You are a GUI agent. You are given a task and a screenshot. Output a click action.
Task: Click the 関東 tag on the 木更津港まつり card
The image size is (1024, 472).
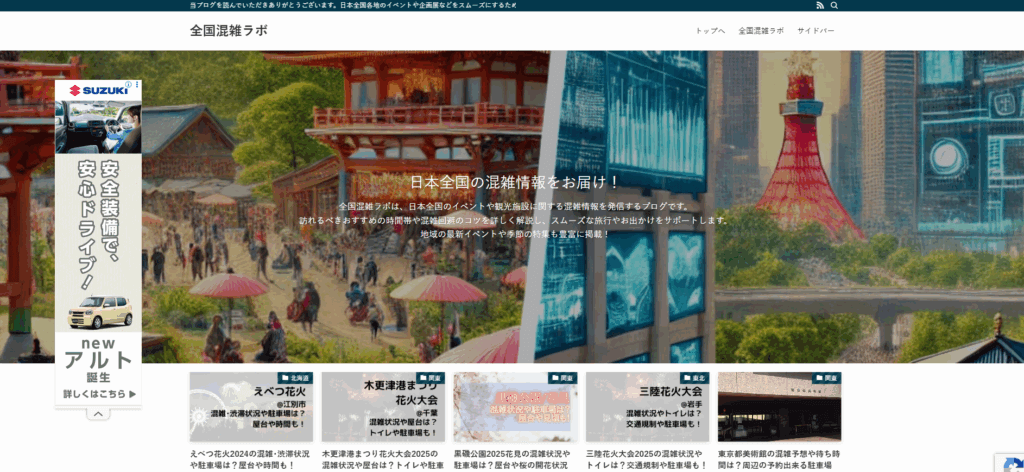[x=432, y=379]
